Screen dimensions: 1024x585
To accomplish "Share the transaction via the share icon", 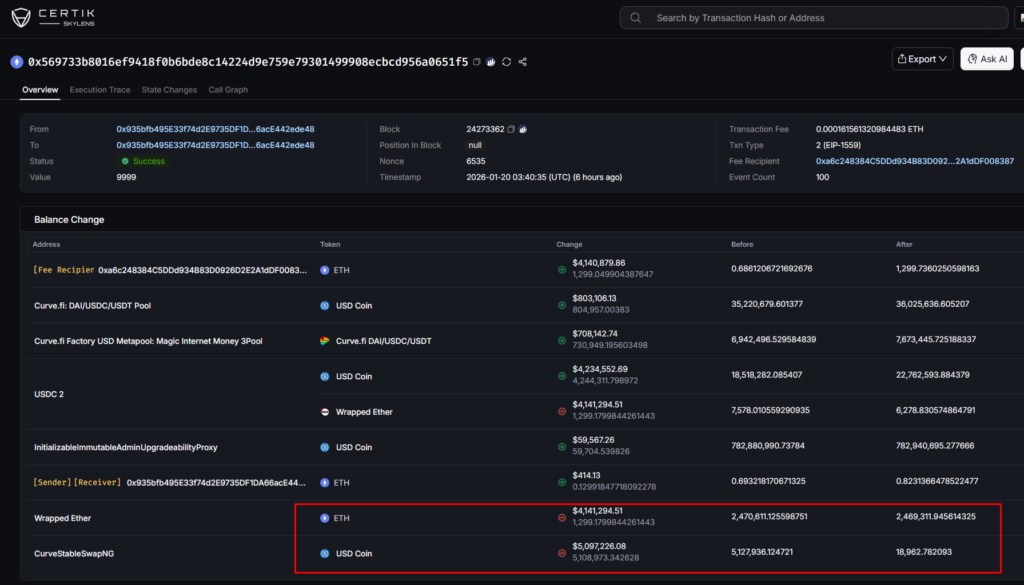I will [522, 61].
